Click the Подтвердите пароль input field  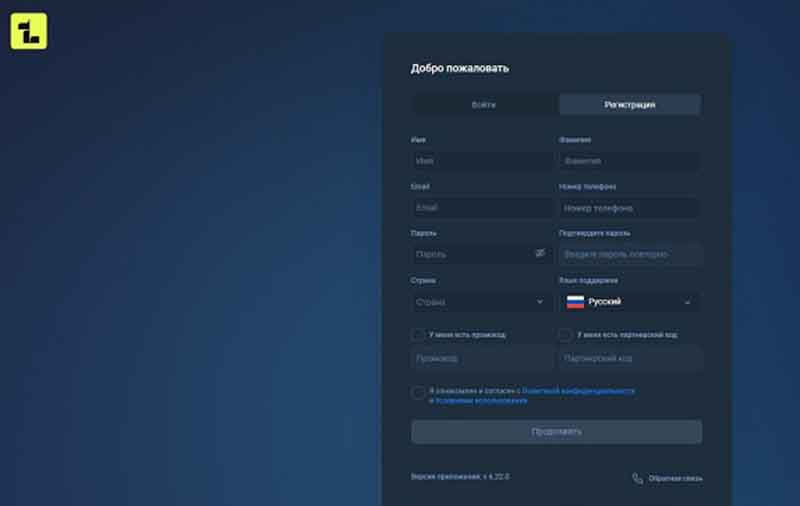(x=629, y=255)
